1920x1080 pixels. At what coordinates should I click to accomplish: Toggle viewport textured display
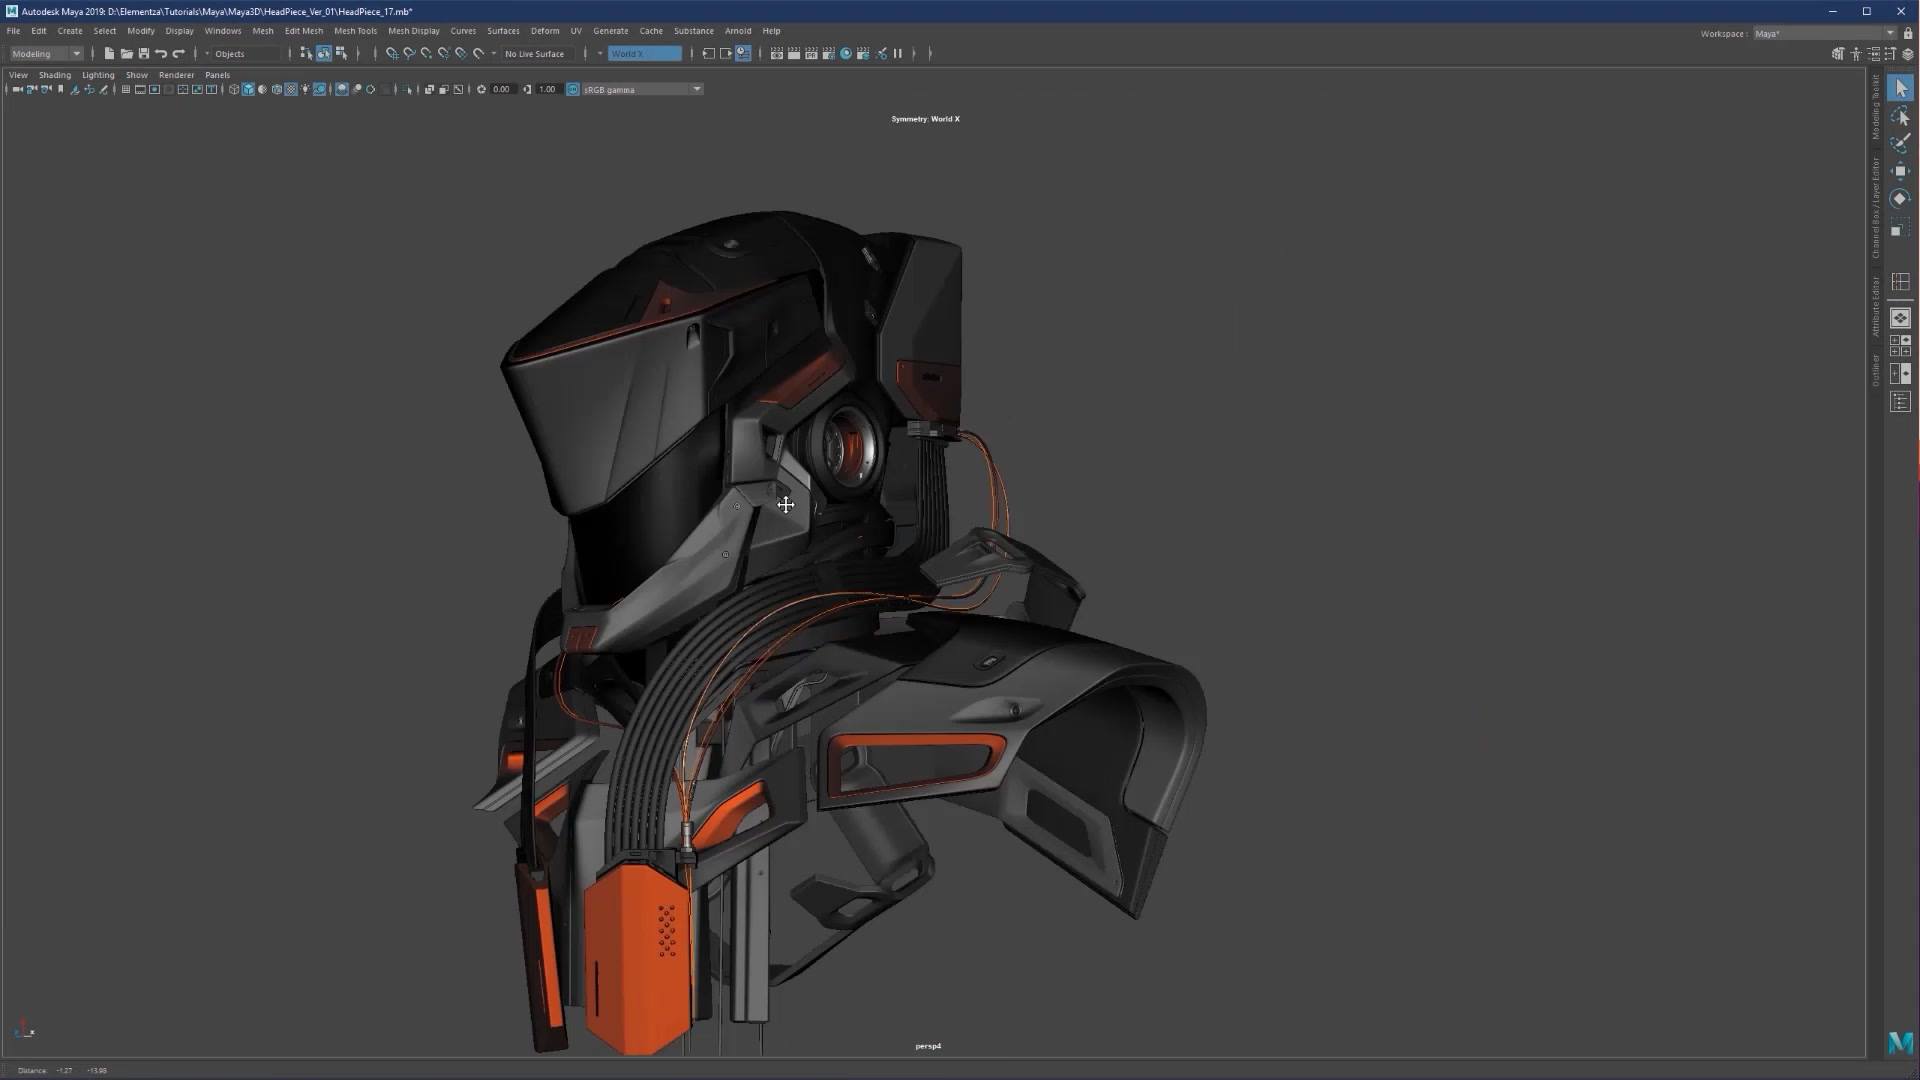[x=291, y=90]
